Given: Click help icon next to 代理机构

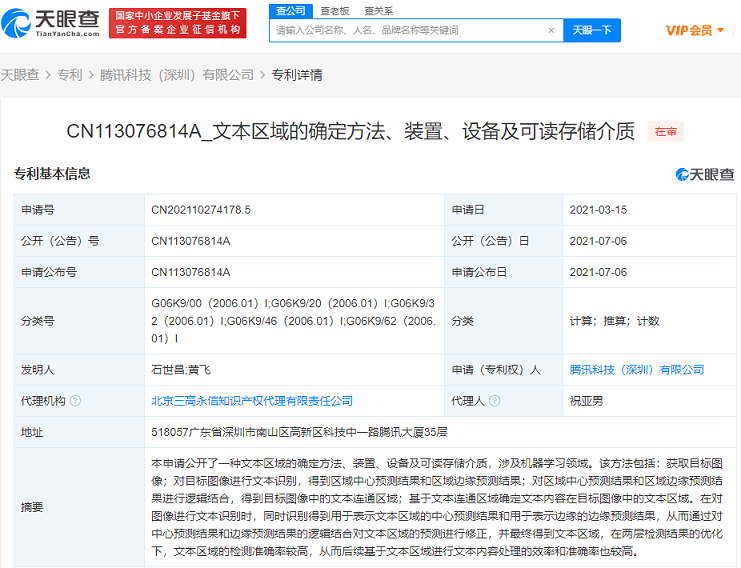Looking at the screenshot, I should click(75, 401).
